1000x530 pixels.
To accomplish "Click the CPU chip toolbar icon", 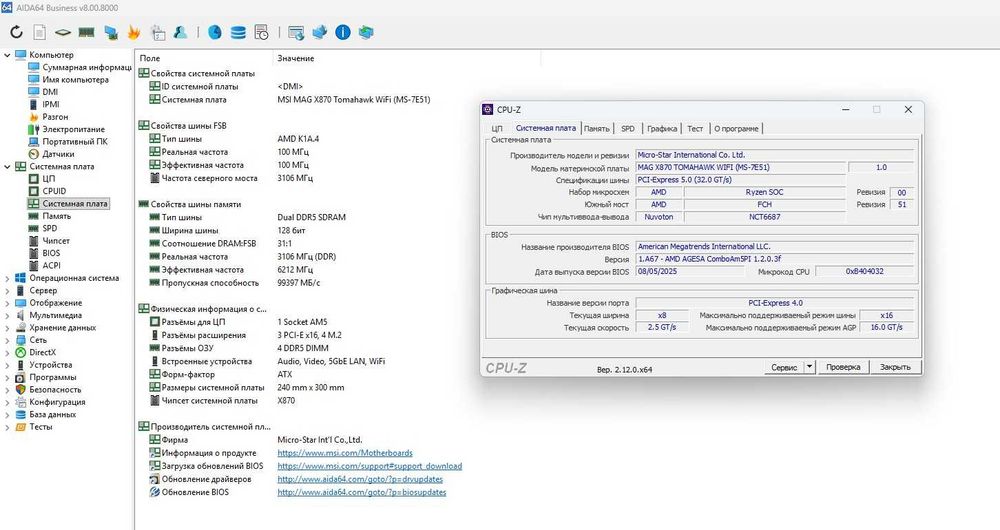I will click(62, 32).
